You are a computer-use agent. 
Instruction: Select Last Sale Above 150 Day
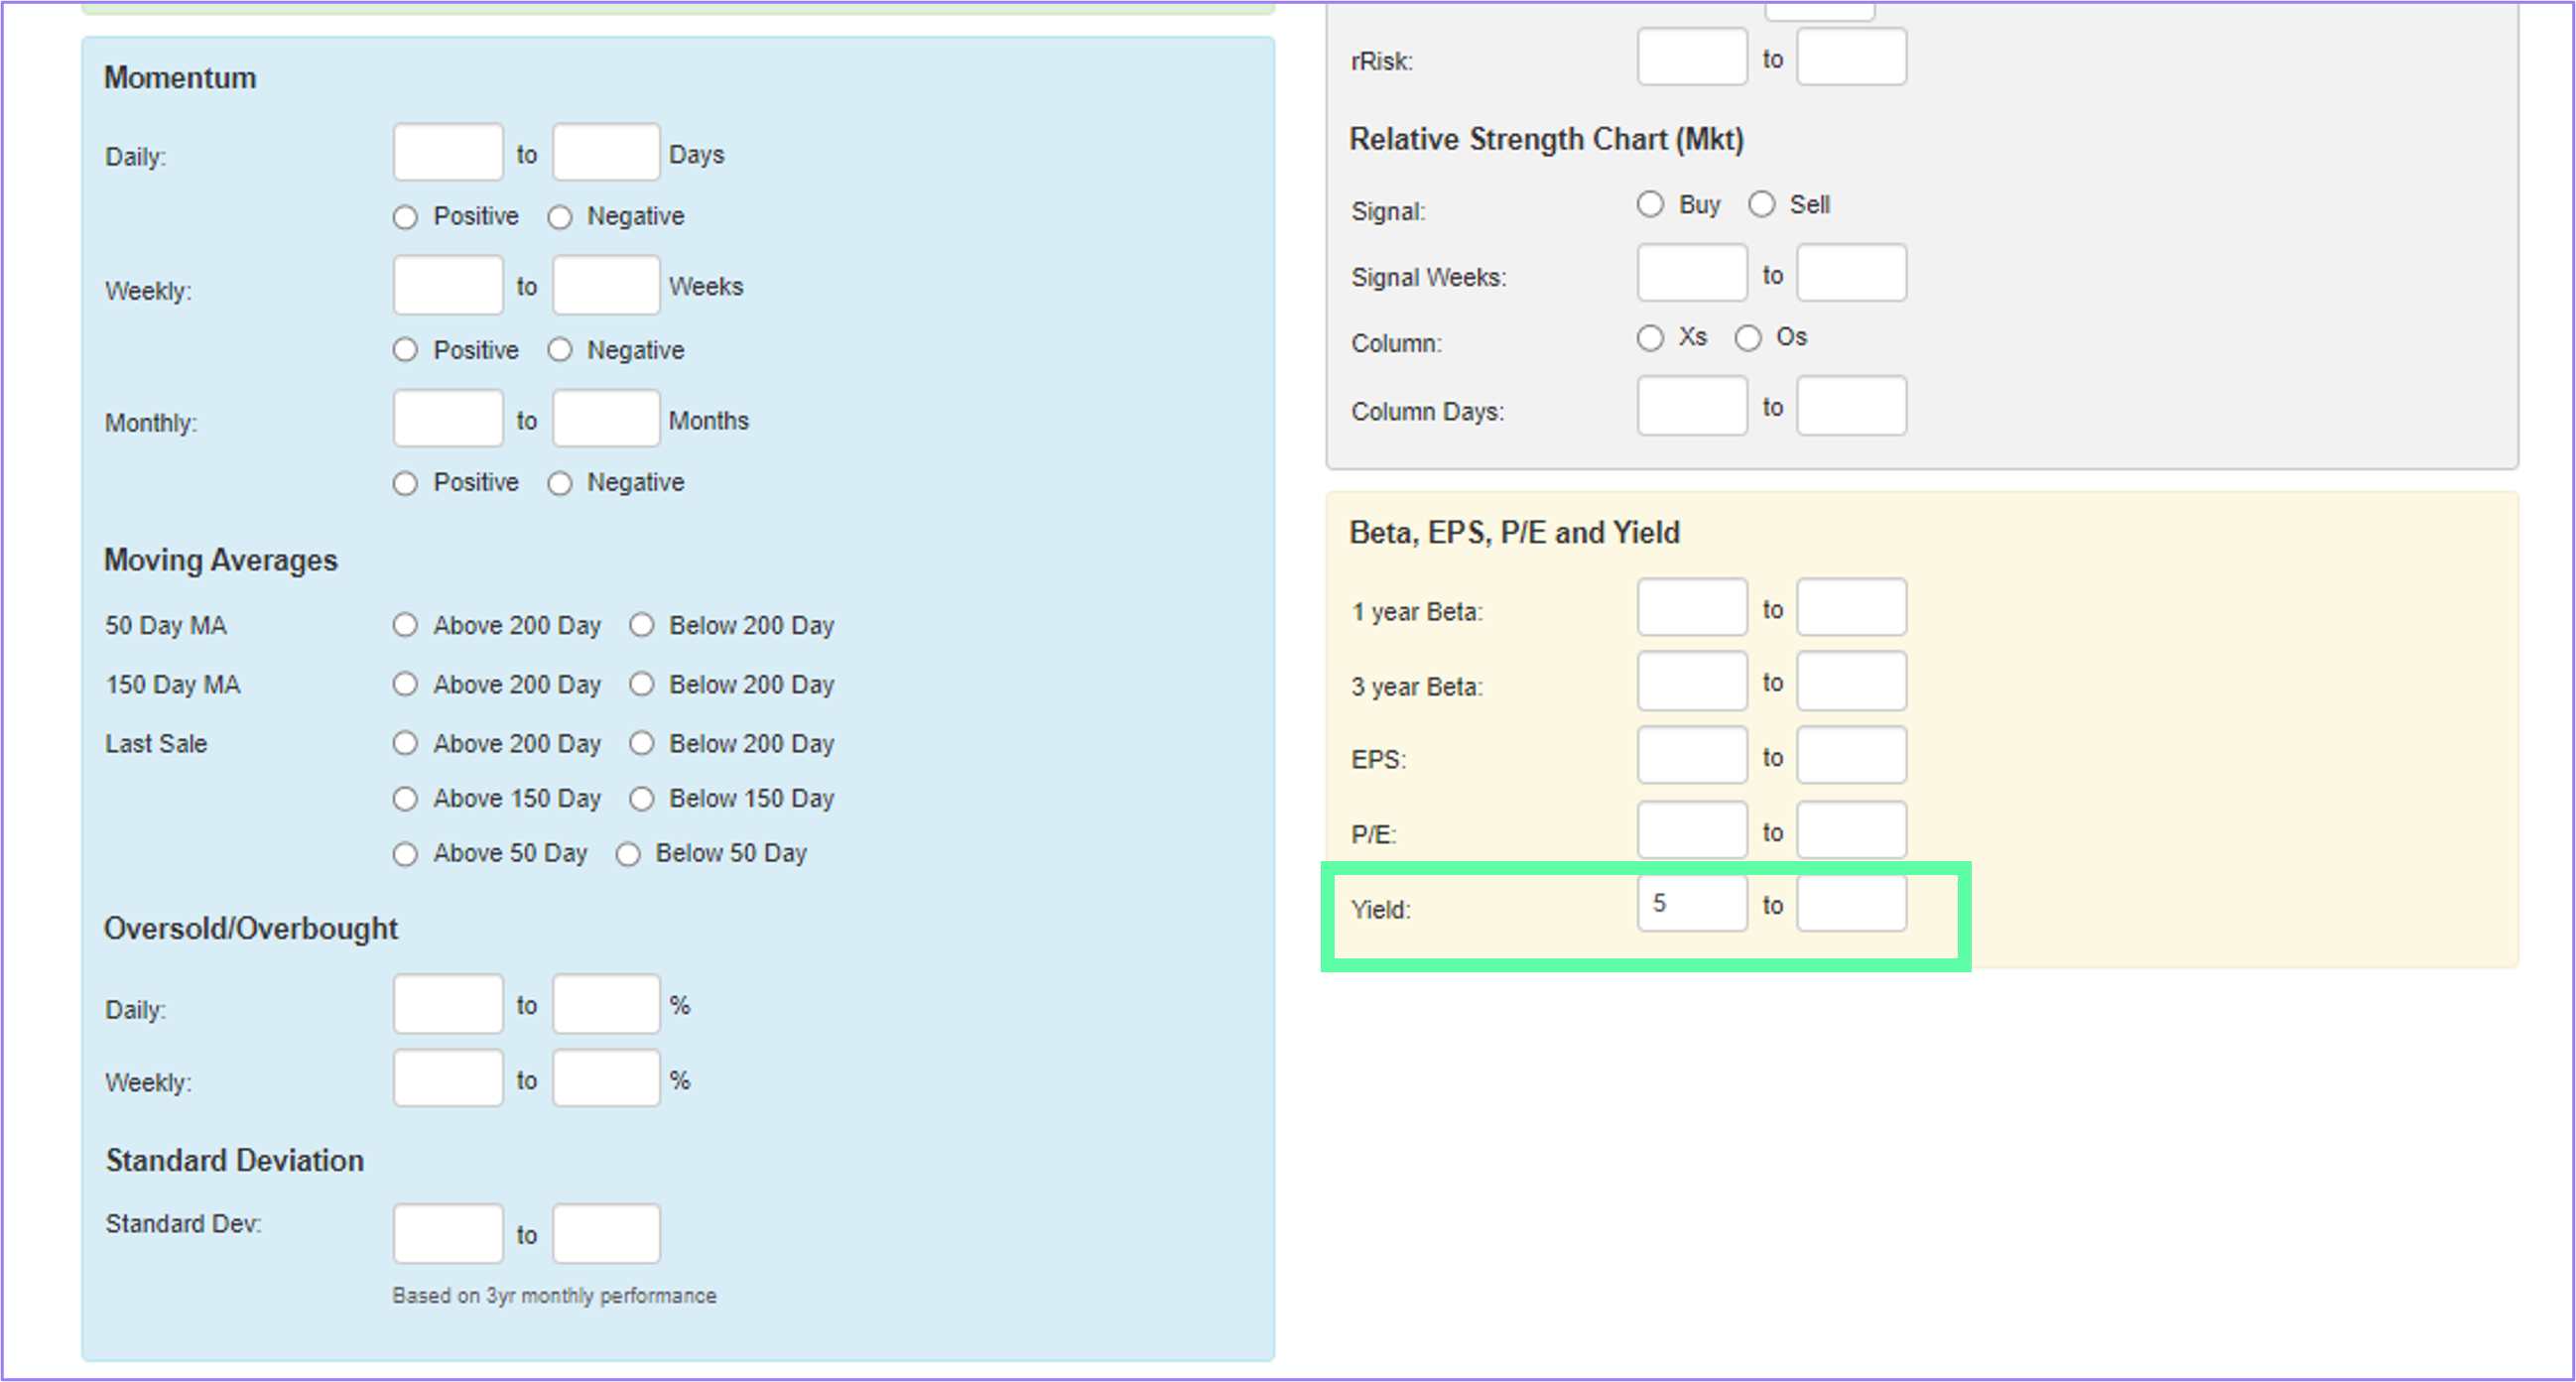405,798
